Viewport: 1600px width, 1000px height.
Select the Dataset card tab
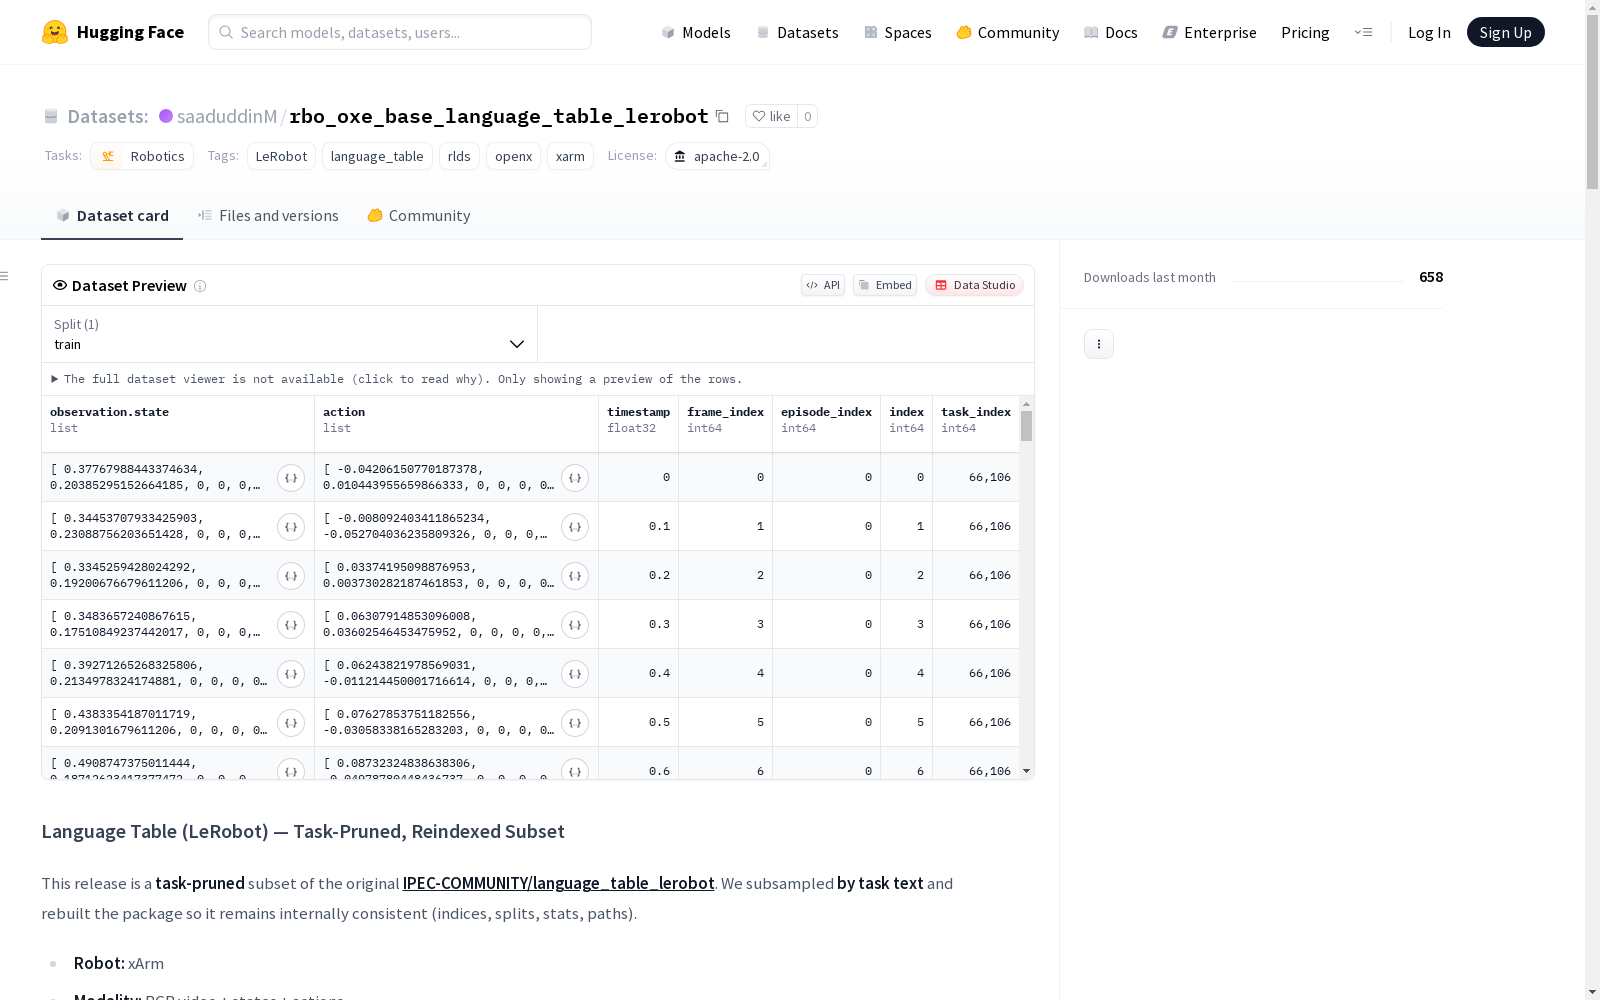tap(112, 216)
